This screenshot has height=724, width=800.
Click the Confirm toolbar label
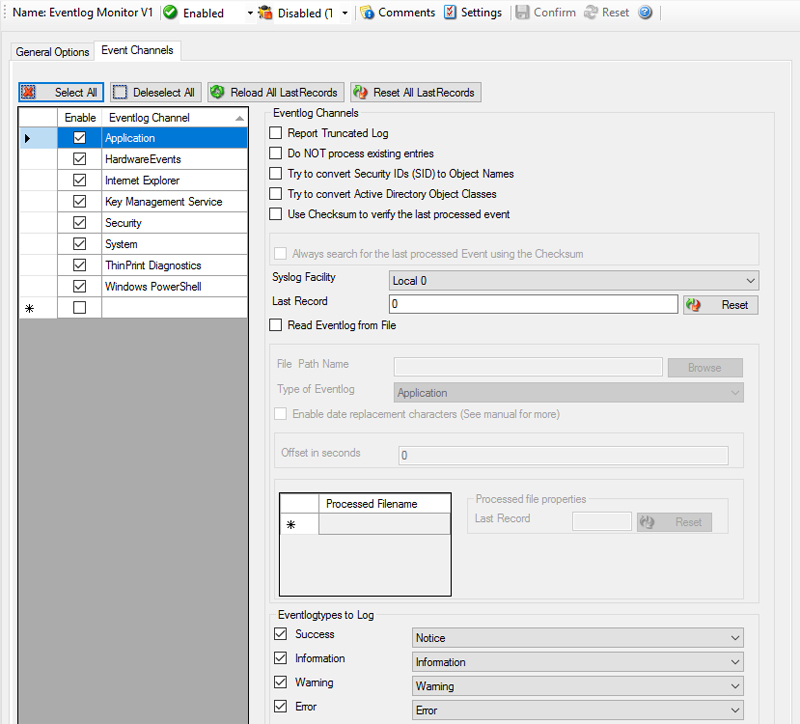click(555, 12)
